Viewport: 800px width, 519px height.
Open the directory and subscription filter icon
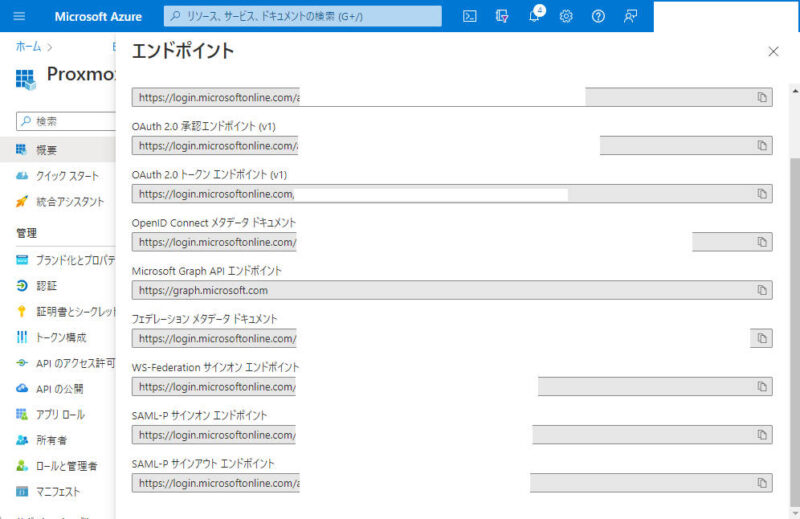(502, 16)
